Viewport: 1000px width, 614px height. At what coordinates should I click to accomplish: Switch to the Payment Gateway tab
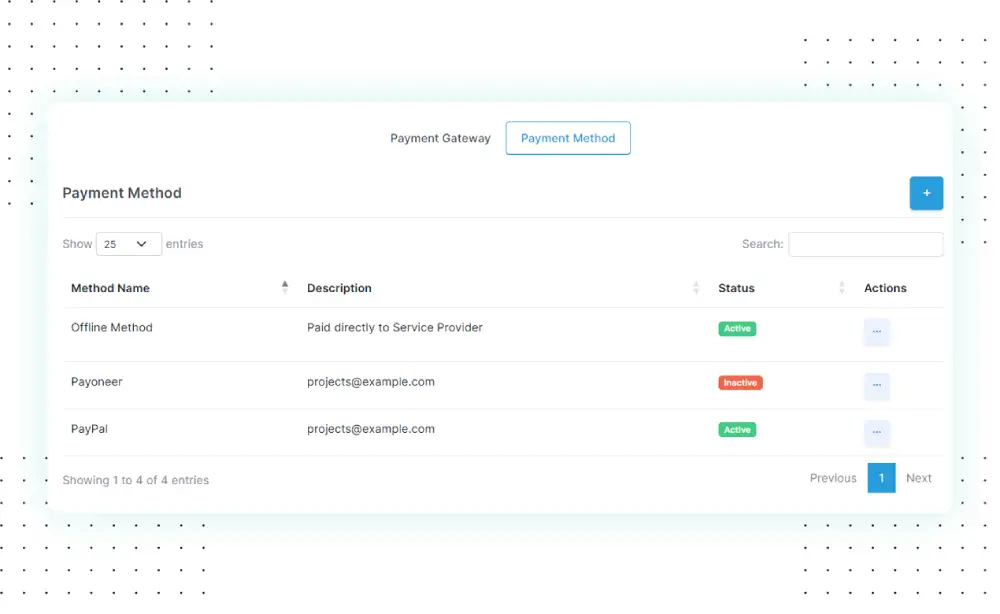pos(440,138)
